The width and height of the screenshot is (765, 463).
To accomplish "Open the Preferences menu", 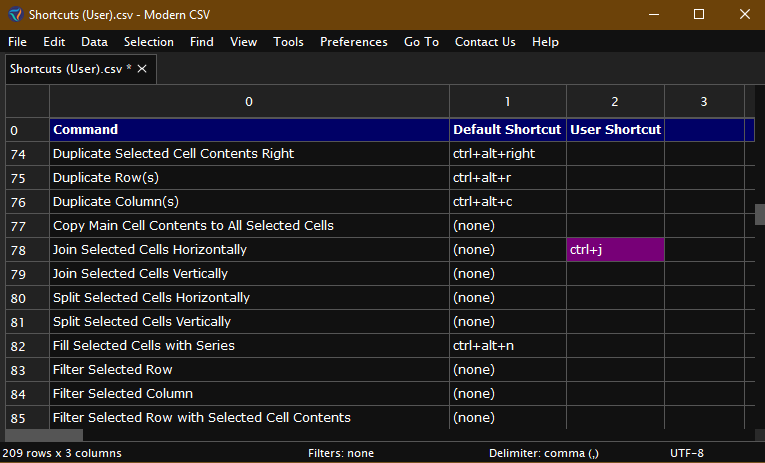I will coord(354,42).
